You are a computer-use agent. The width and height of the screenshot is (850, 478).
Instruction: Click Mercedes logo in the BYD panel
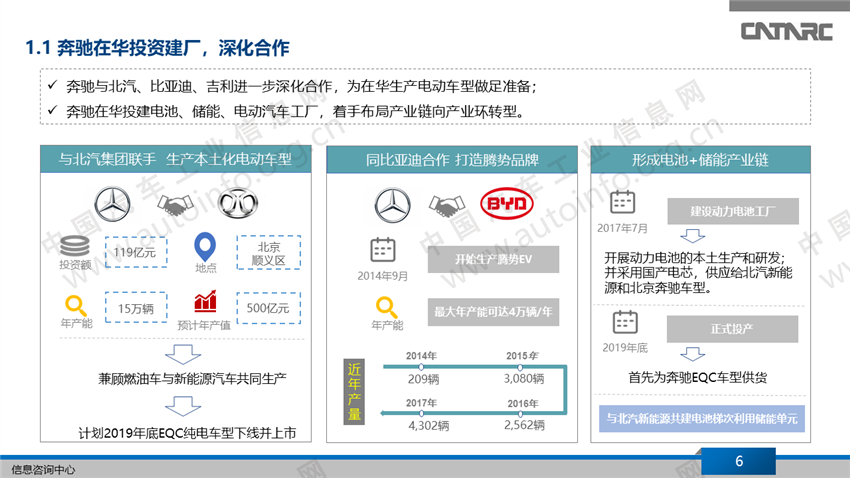click(x=392, y=205)
